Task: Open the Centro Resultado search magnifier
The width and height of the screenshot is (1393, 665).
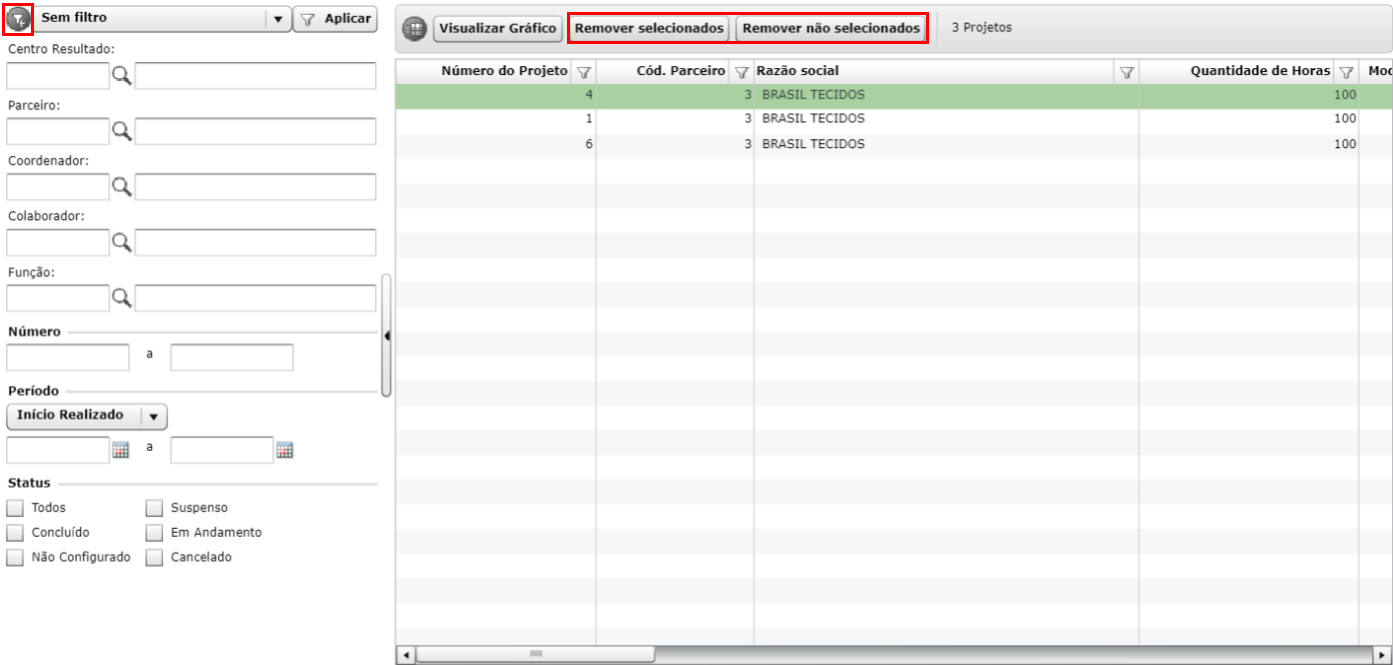Action: coord(122,76)
